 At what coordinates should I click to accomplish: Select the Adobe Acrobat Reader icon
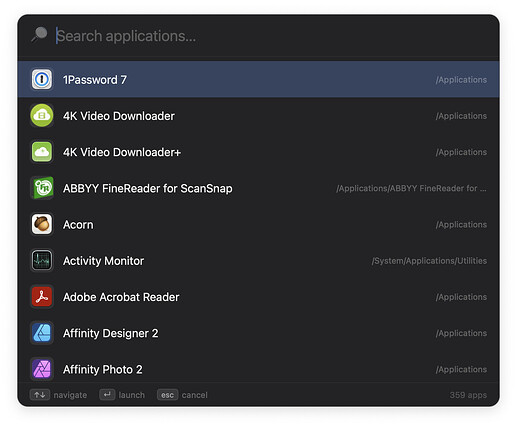point(42,297)
